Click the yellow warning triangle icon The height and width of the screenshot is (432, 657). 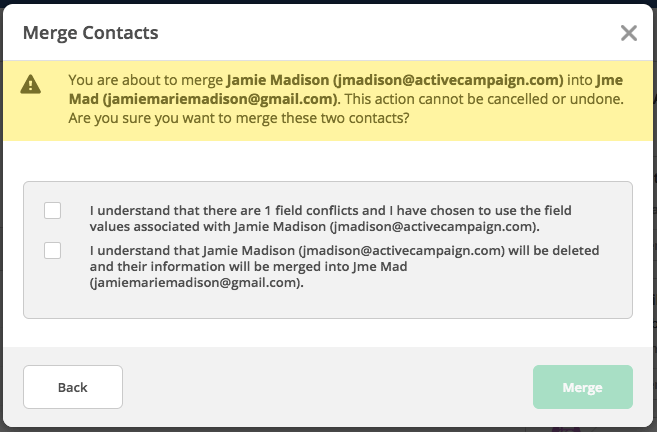pos(31,84)
